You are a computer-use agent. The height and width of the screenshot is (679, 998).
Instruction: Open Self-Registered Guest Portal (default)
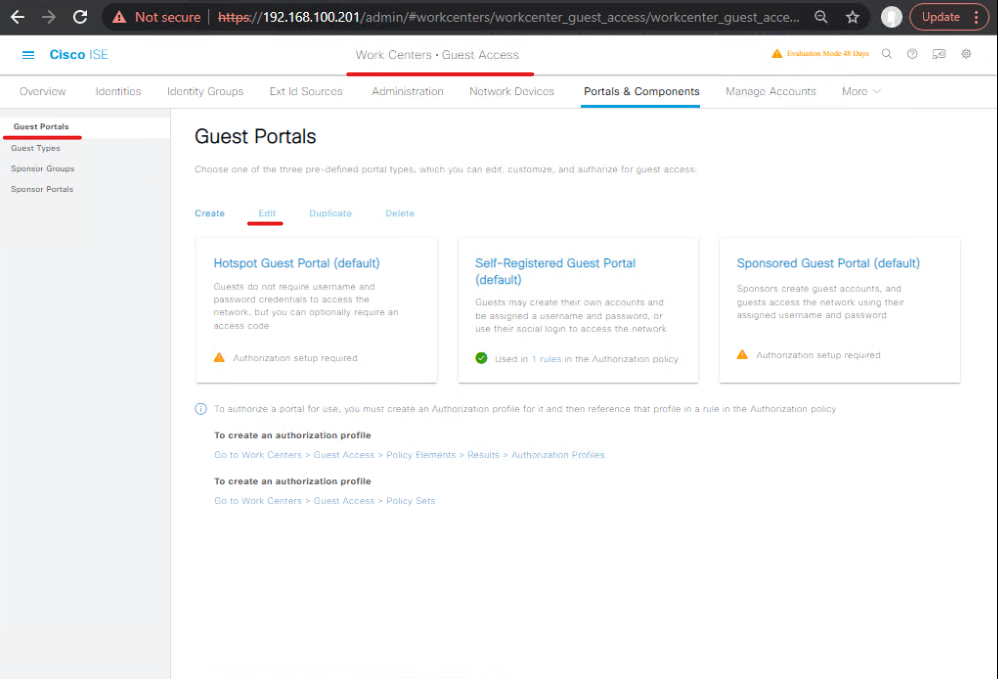pos(555,271)
